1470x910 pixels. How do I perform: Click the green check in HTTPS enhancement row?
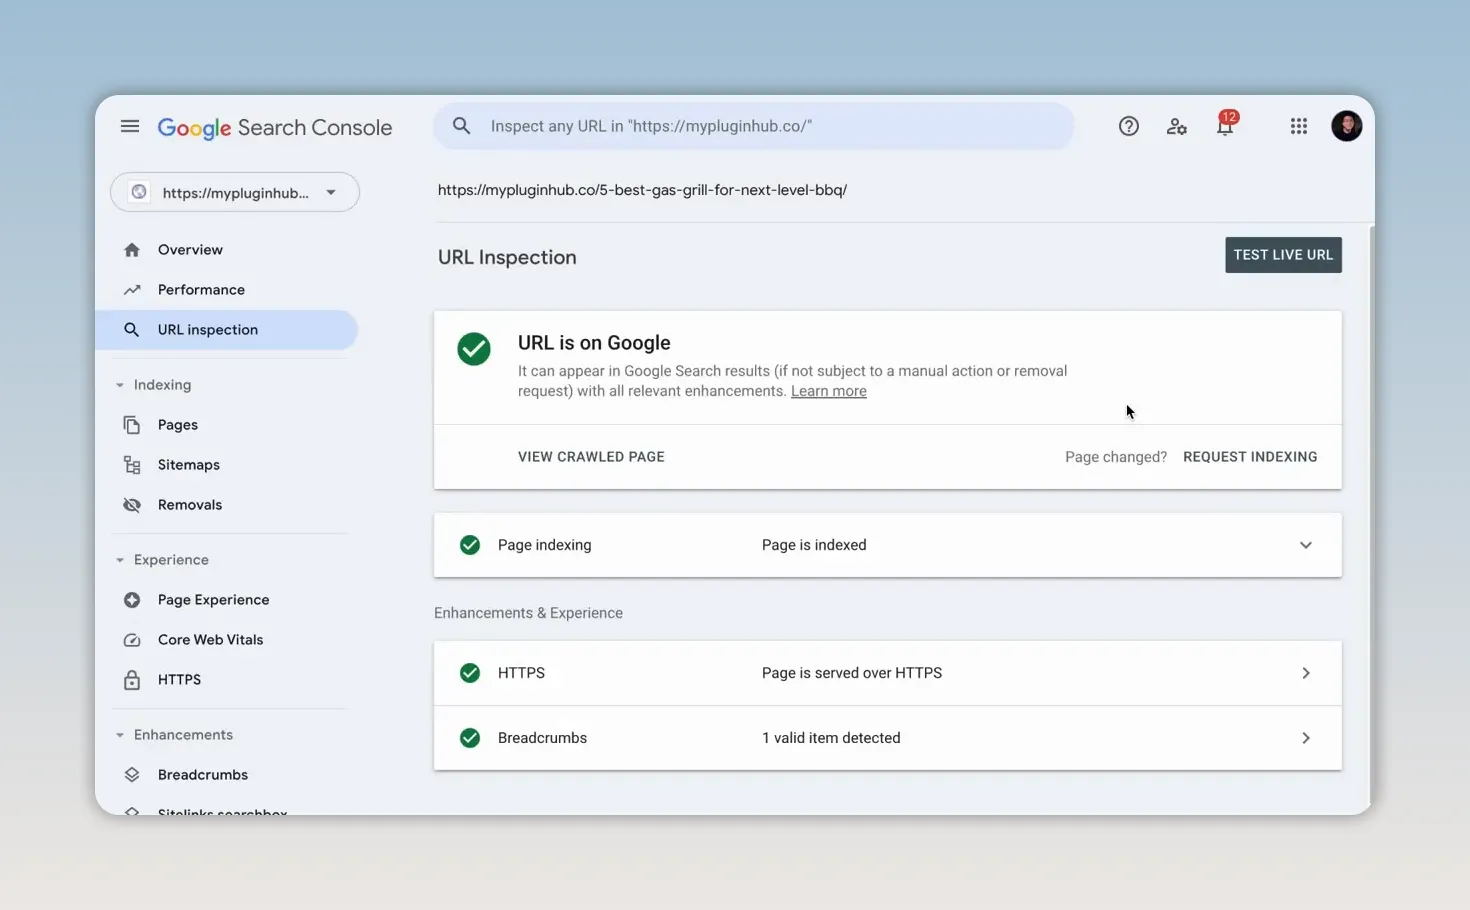pyautogui.click(x=470, y=673)
